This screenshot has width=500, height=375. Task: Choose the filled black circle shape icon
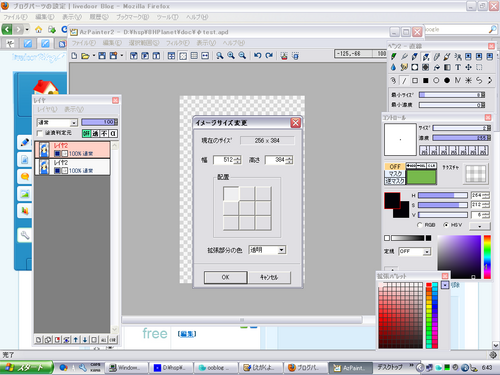(447, 80)
